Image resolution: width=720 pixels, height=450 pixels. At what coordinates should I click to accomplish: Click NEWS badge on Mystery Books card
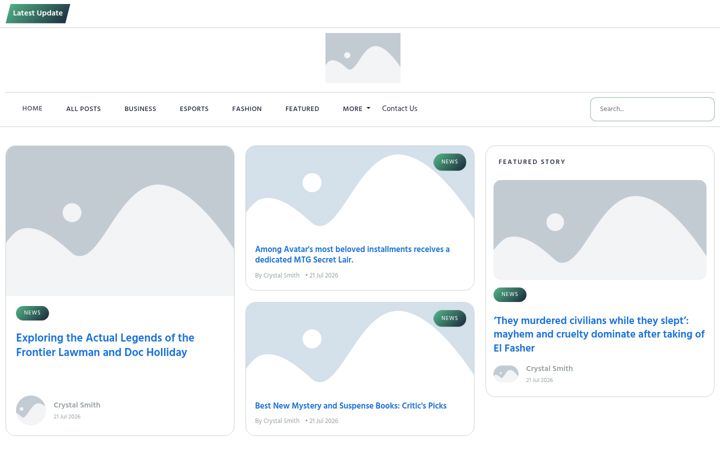(x=450, y=318)
